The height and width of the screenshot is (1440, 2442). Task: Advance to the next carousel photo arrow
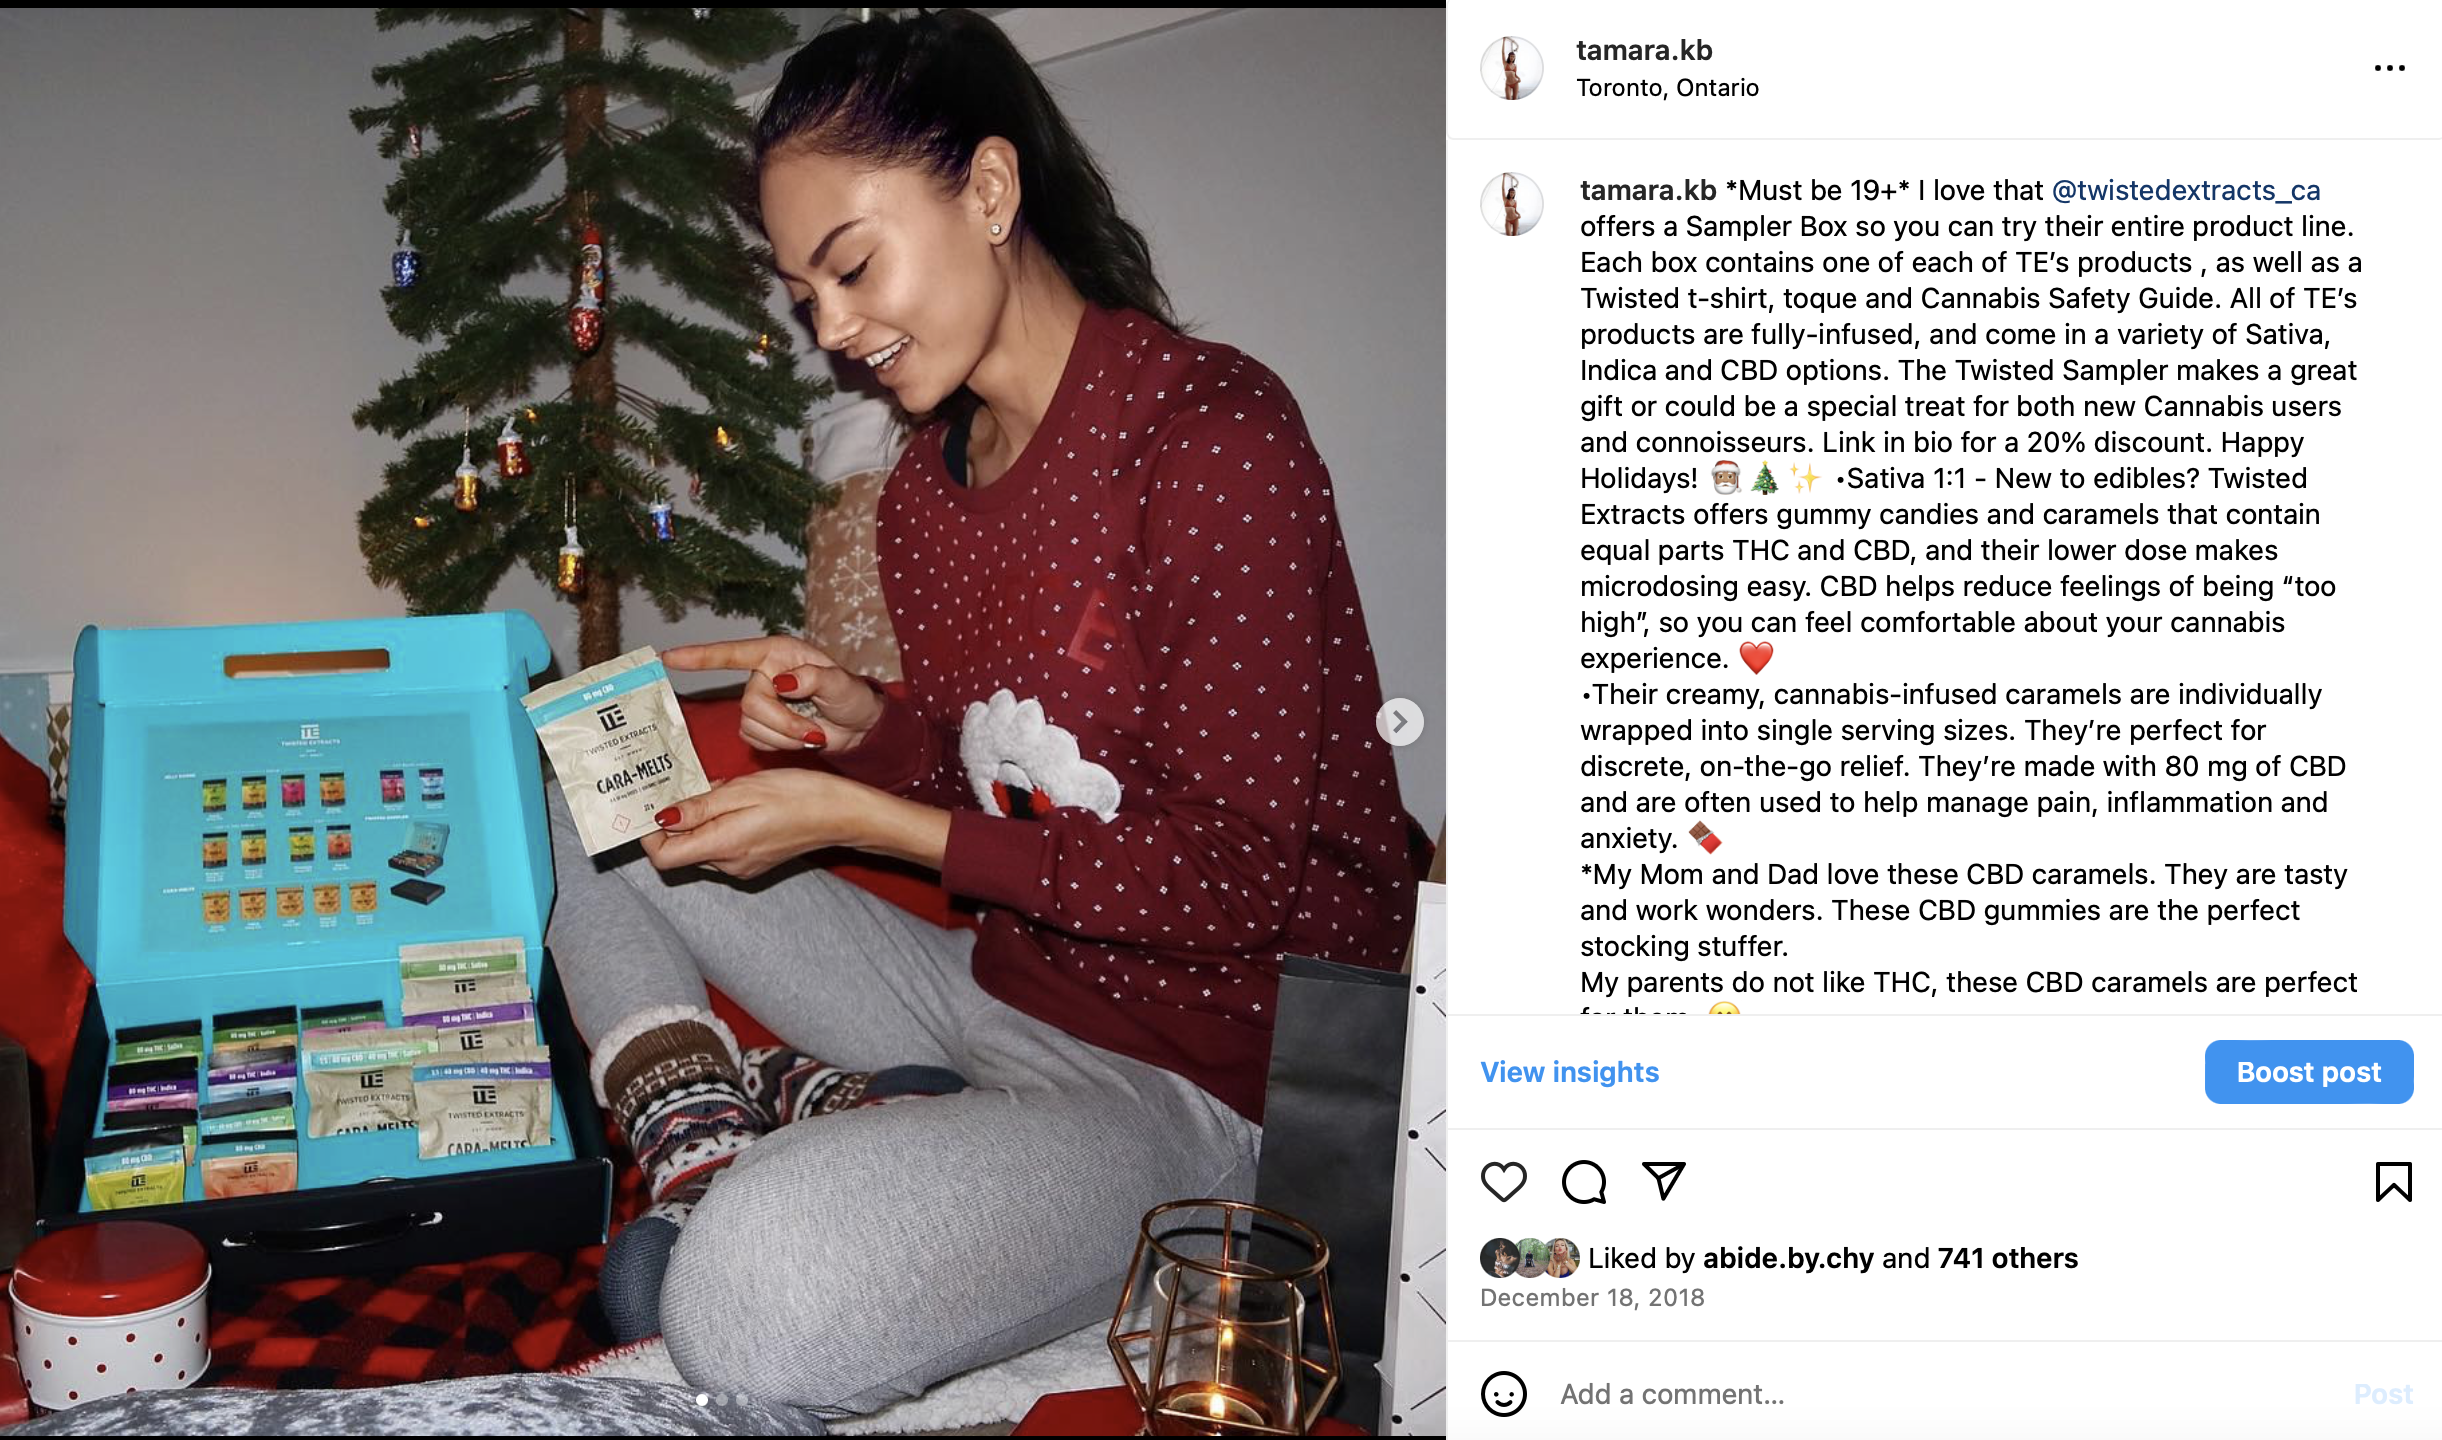point(1399,721)
